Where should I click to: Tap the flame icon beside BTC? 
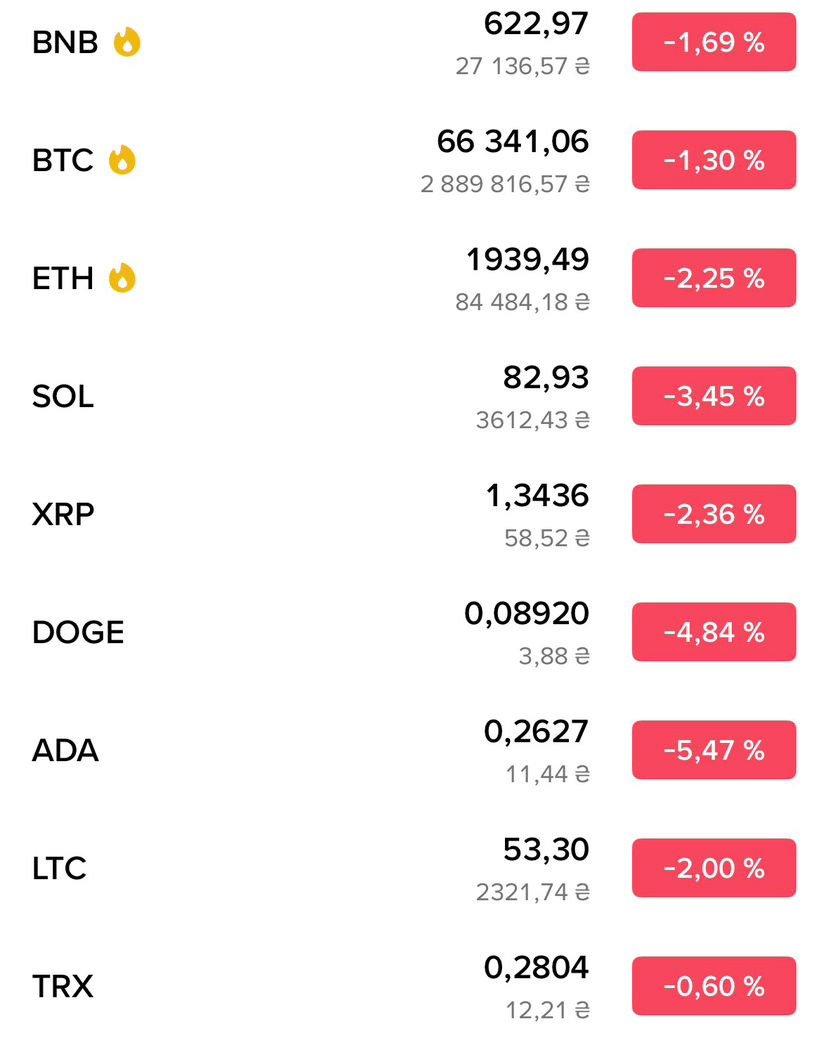(122, 160)
